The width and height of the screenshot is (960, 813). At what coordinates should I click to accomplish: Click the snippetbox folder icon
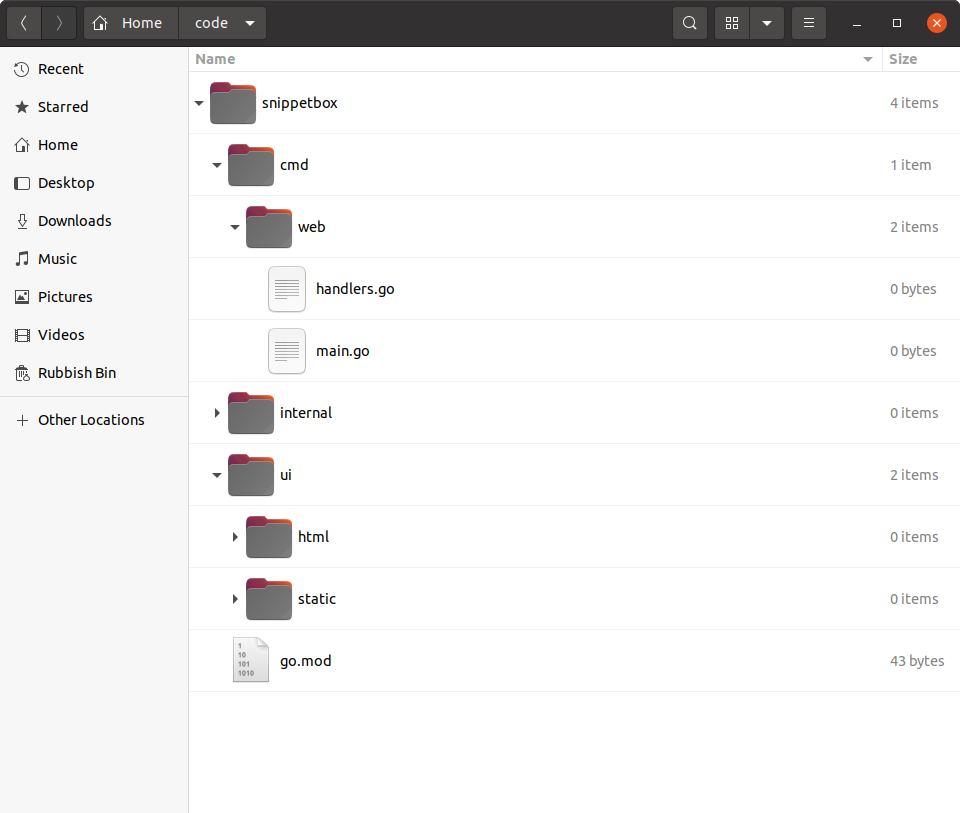tap(232, 103)
